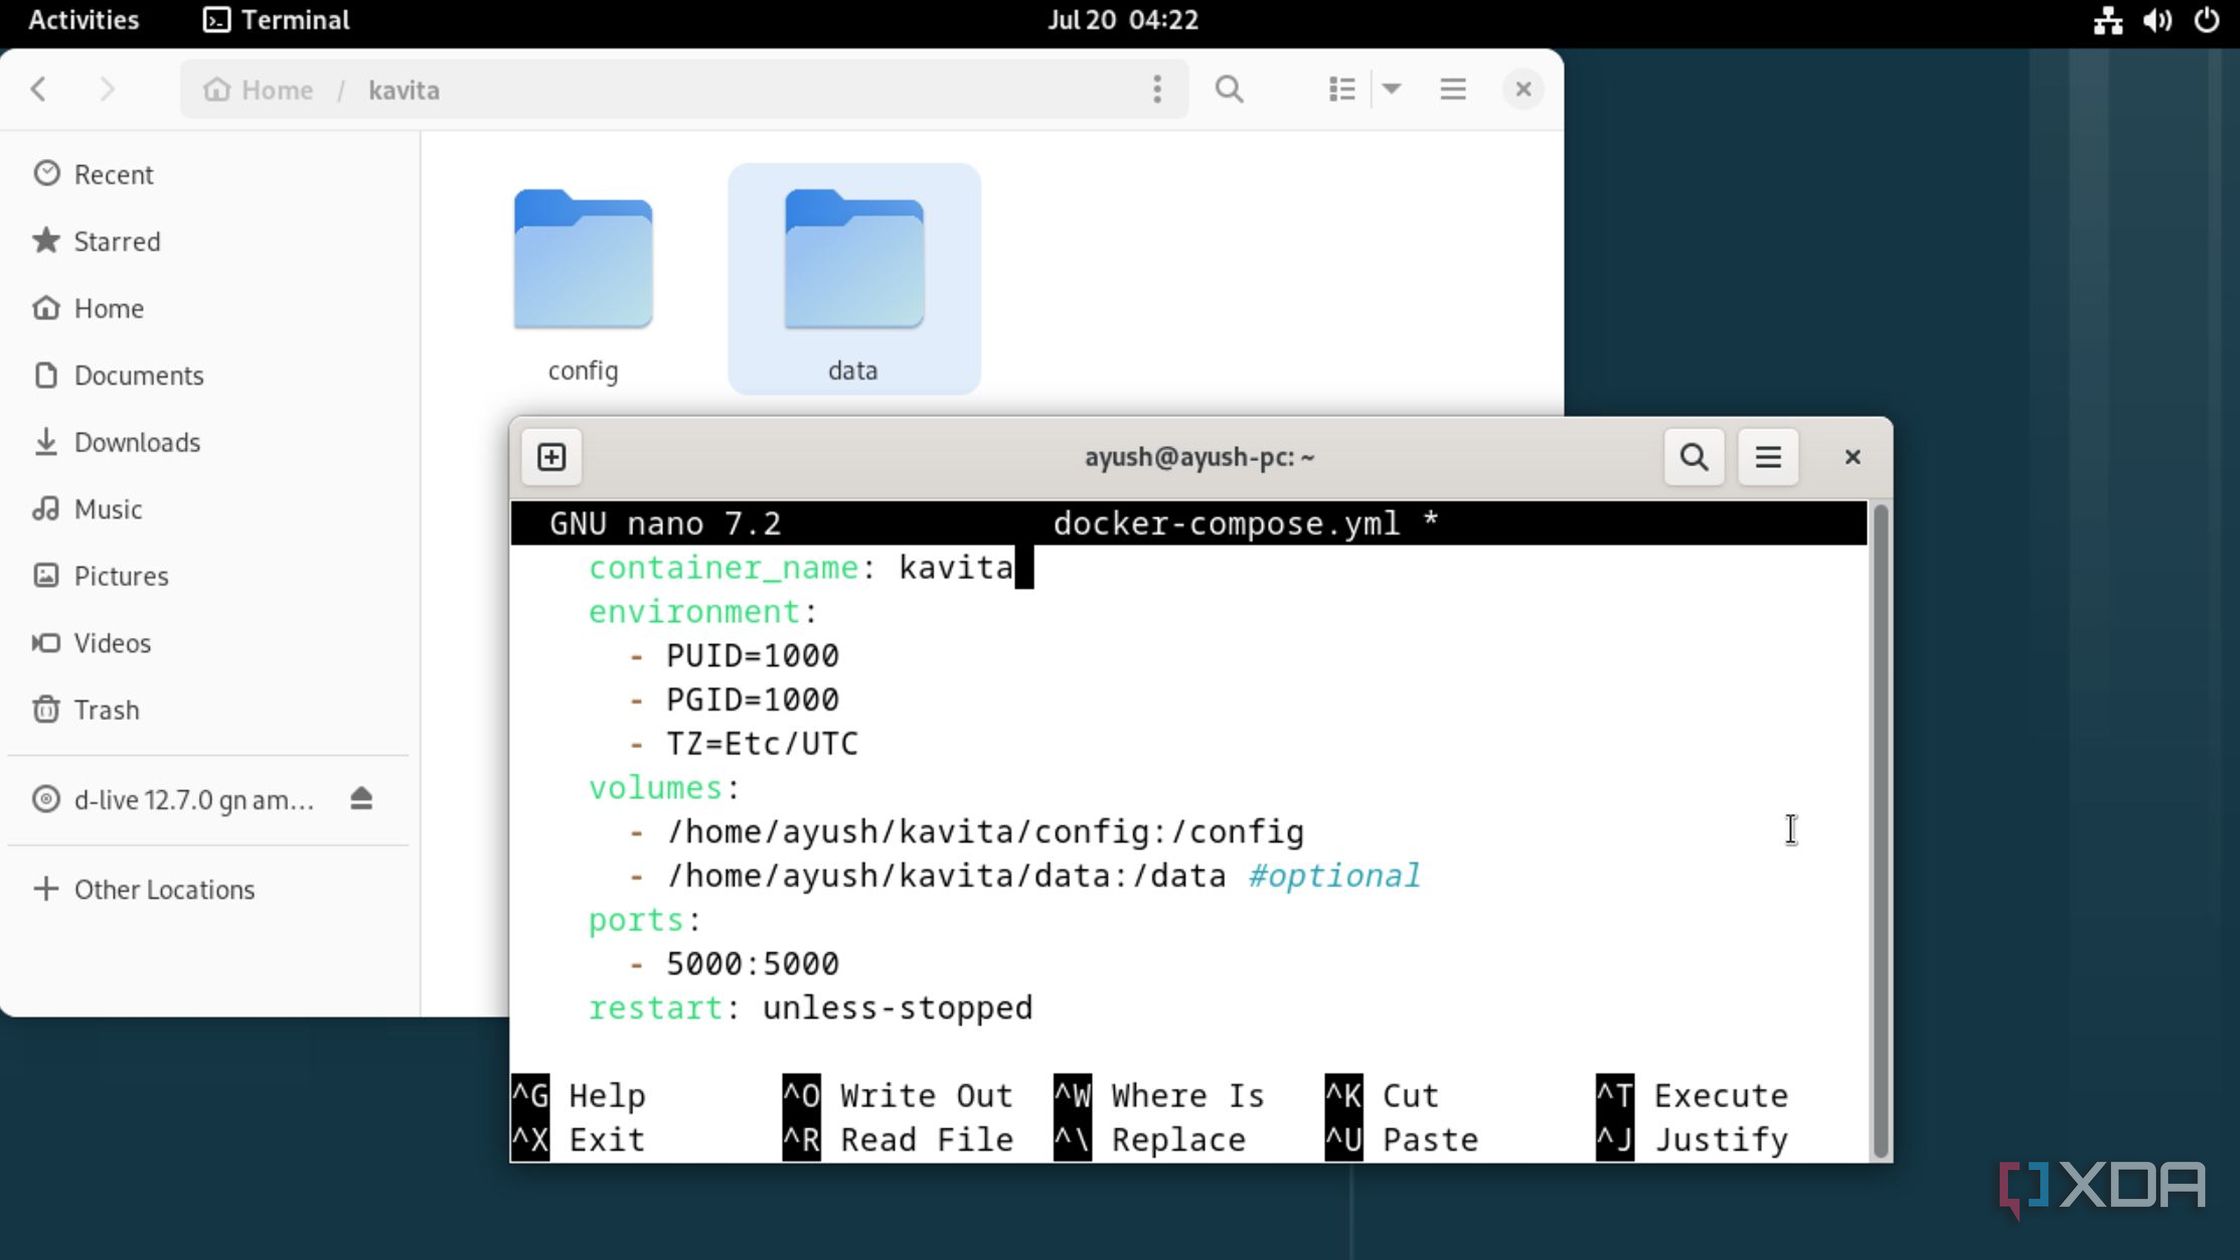Go forward in Files window
2240x1260 pixels.
107,90
